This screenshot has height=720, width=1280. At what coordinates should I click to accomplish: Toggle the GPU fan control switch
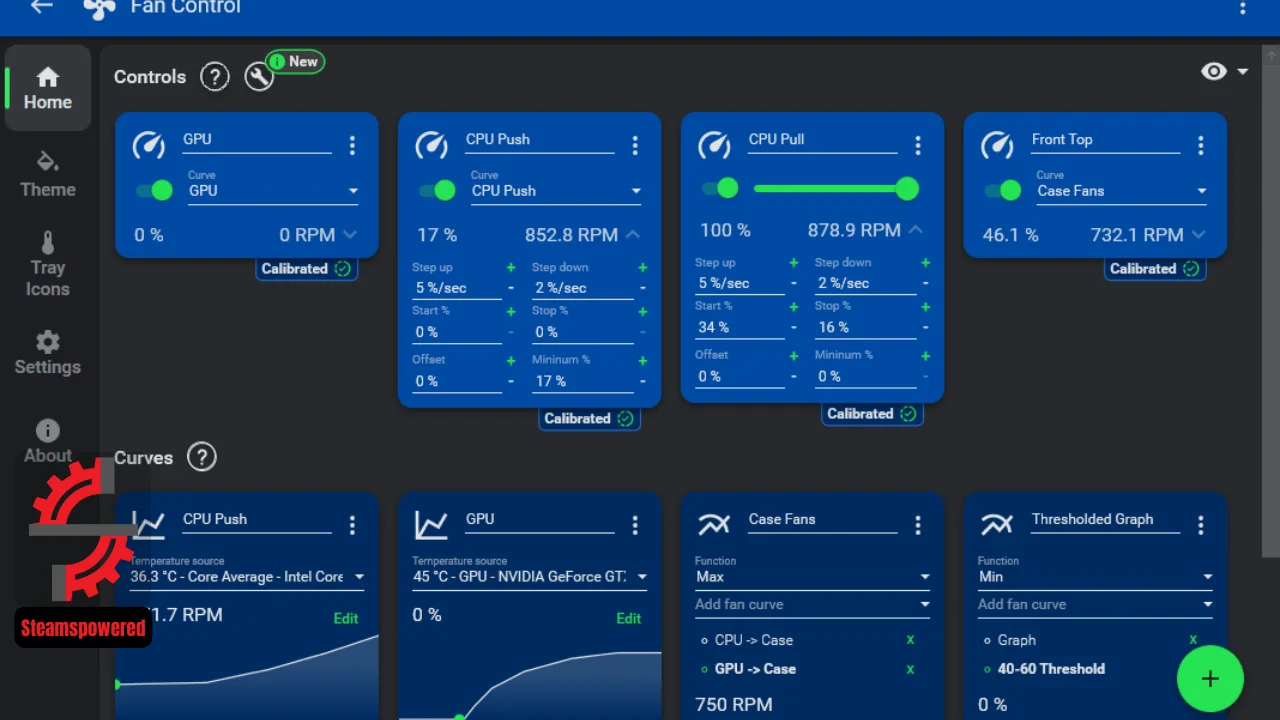pos(154,190)
